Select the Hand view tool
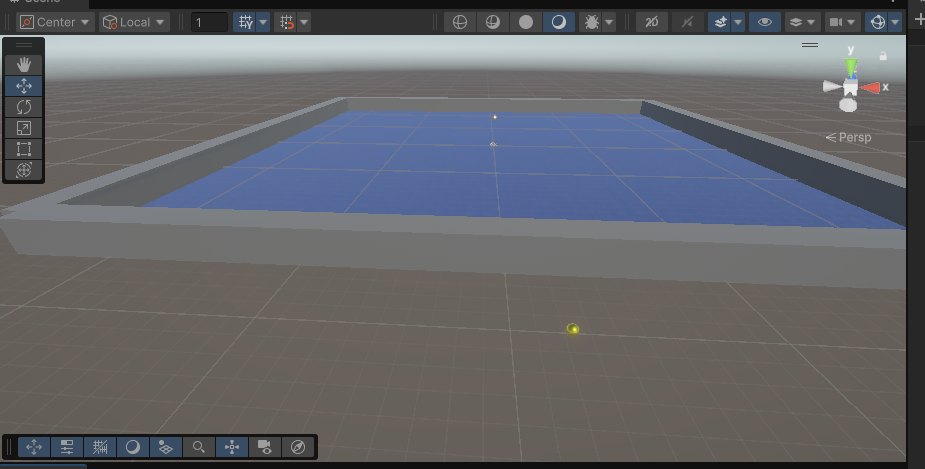The height and width of the screenshot is (469, 925). (x=24, y=64)
